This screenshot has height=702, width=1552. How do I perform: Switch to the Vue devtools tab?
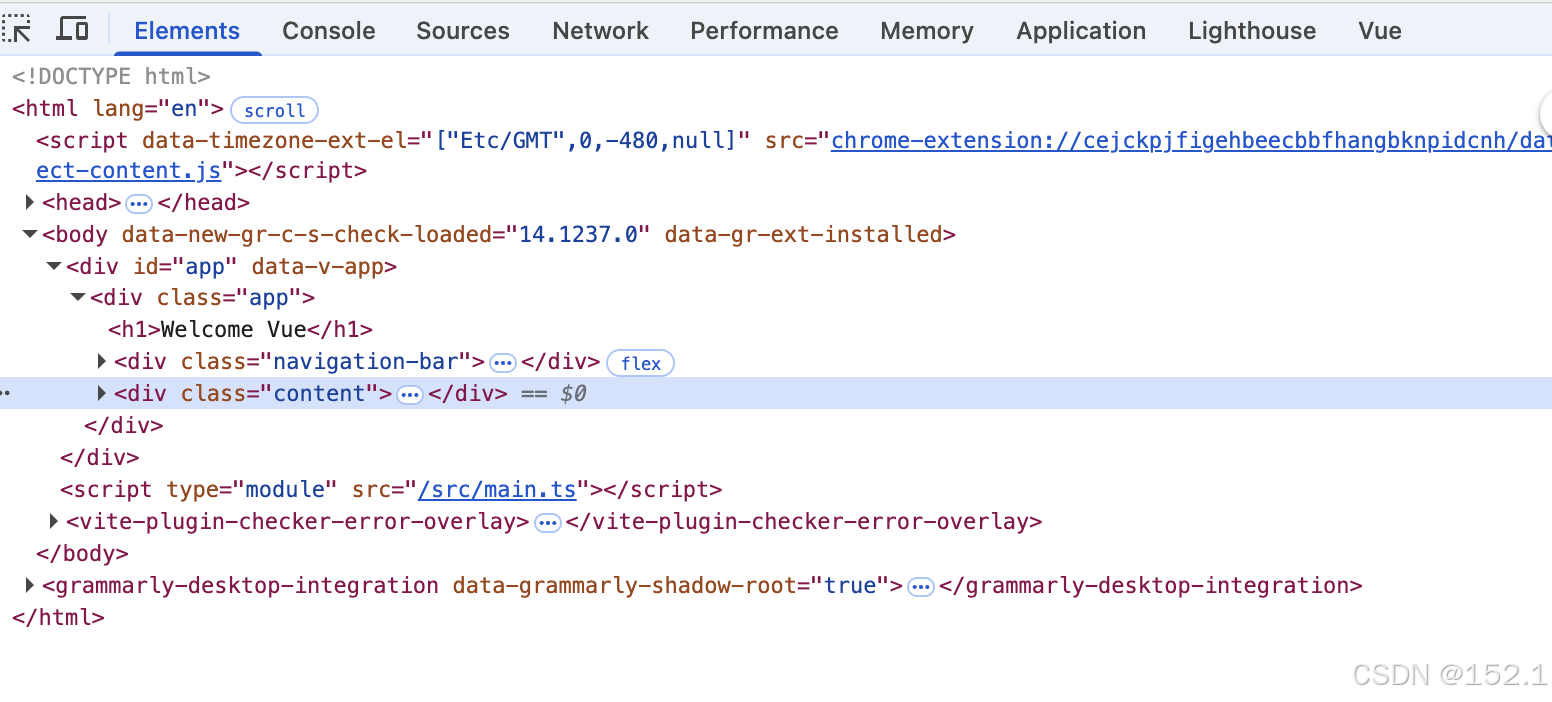click(1379, 30)
